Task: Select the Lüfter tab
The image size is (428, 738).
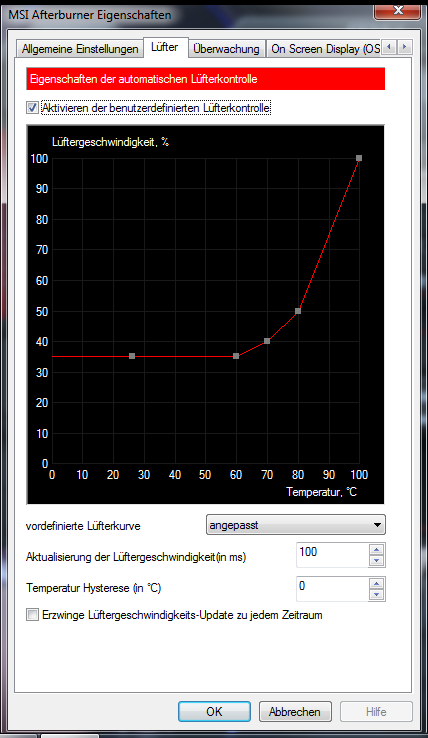Action: tap(165, 47)
